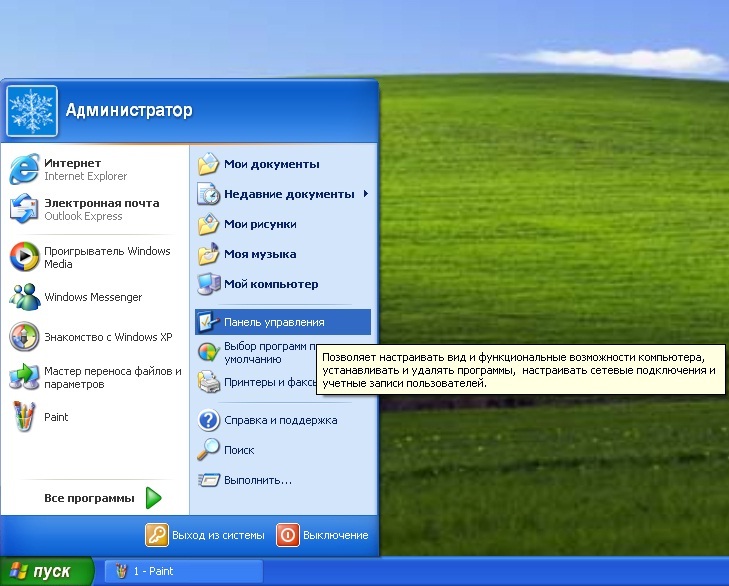Click the Internet Explorer icon
Screen dimensions: 729x586
pyautogui.click(x=24, y=169)
